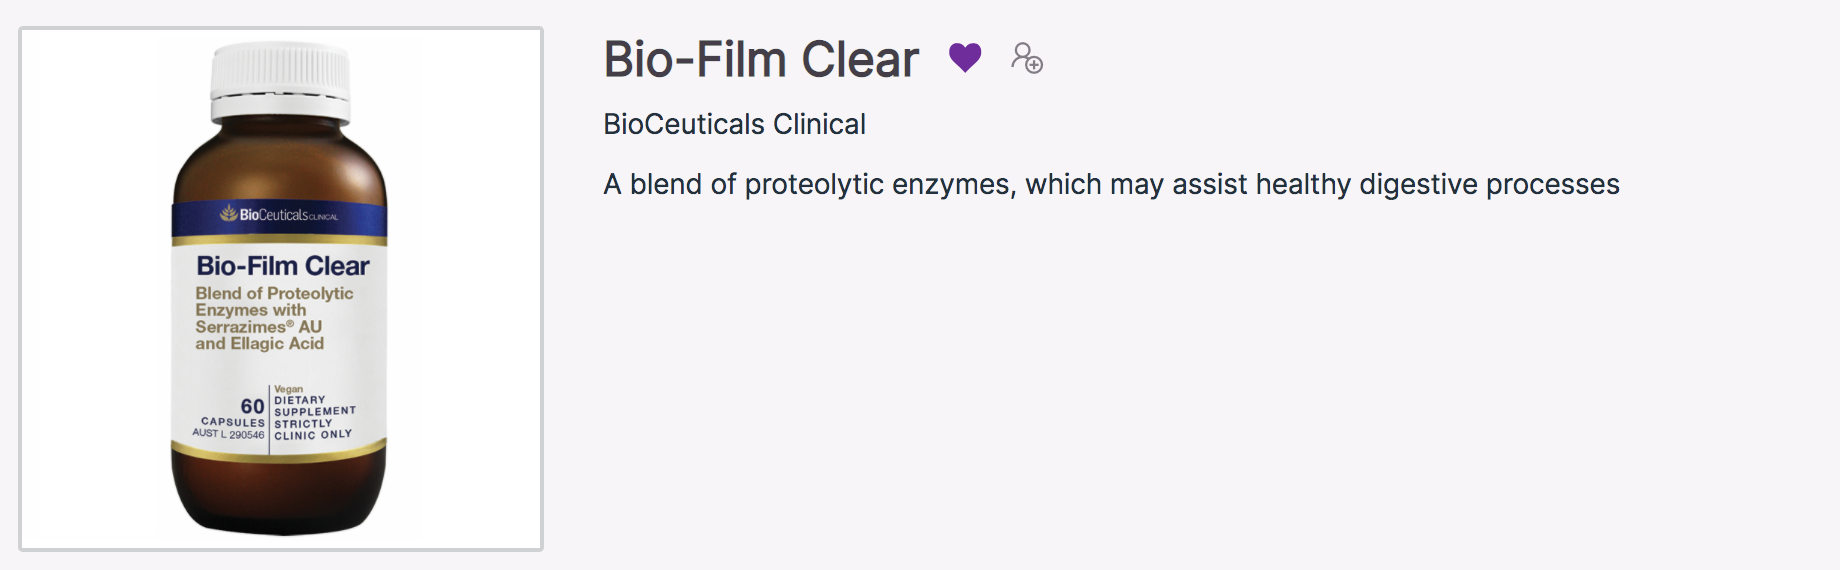Screen dimensions: 1840x570
Task: Click "Blend of Proteolytic Enzymes" label text
Action: (x=274, y=301)
